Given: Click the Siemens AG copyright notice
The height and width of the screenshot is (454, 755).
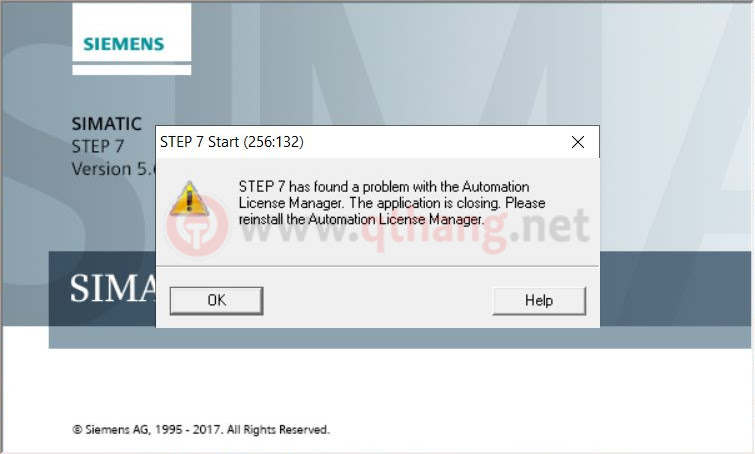Looking at the screenshot, I should click(x=201, y=429).
